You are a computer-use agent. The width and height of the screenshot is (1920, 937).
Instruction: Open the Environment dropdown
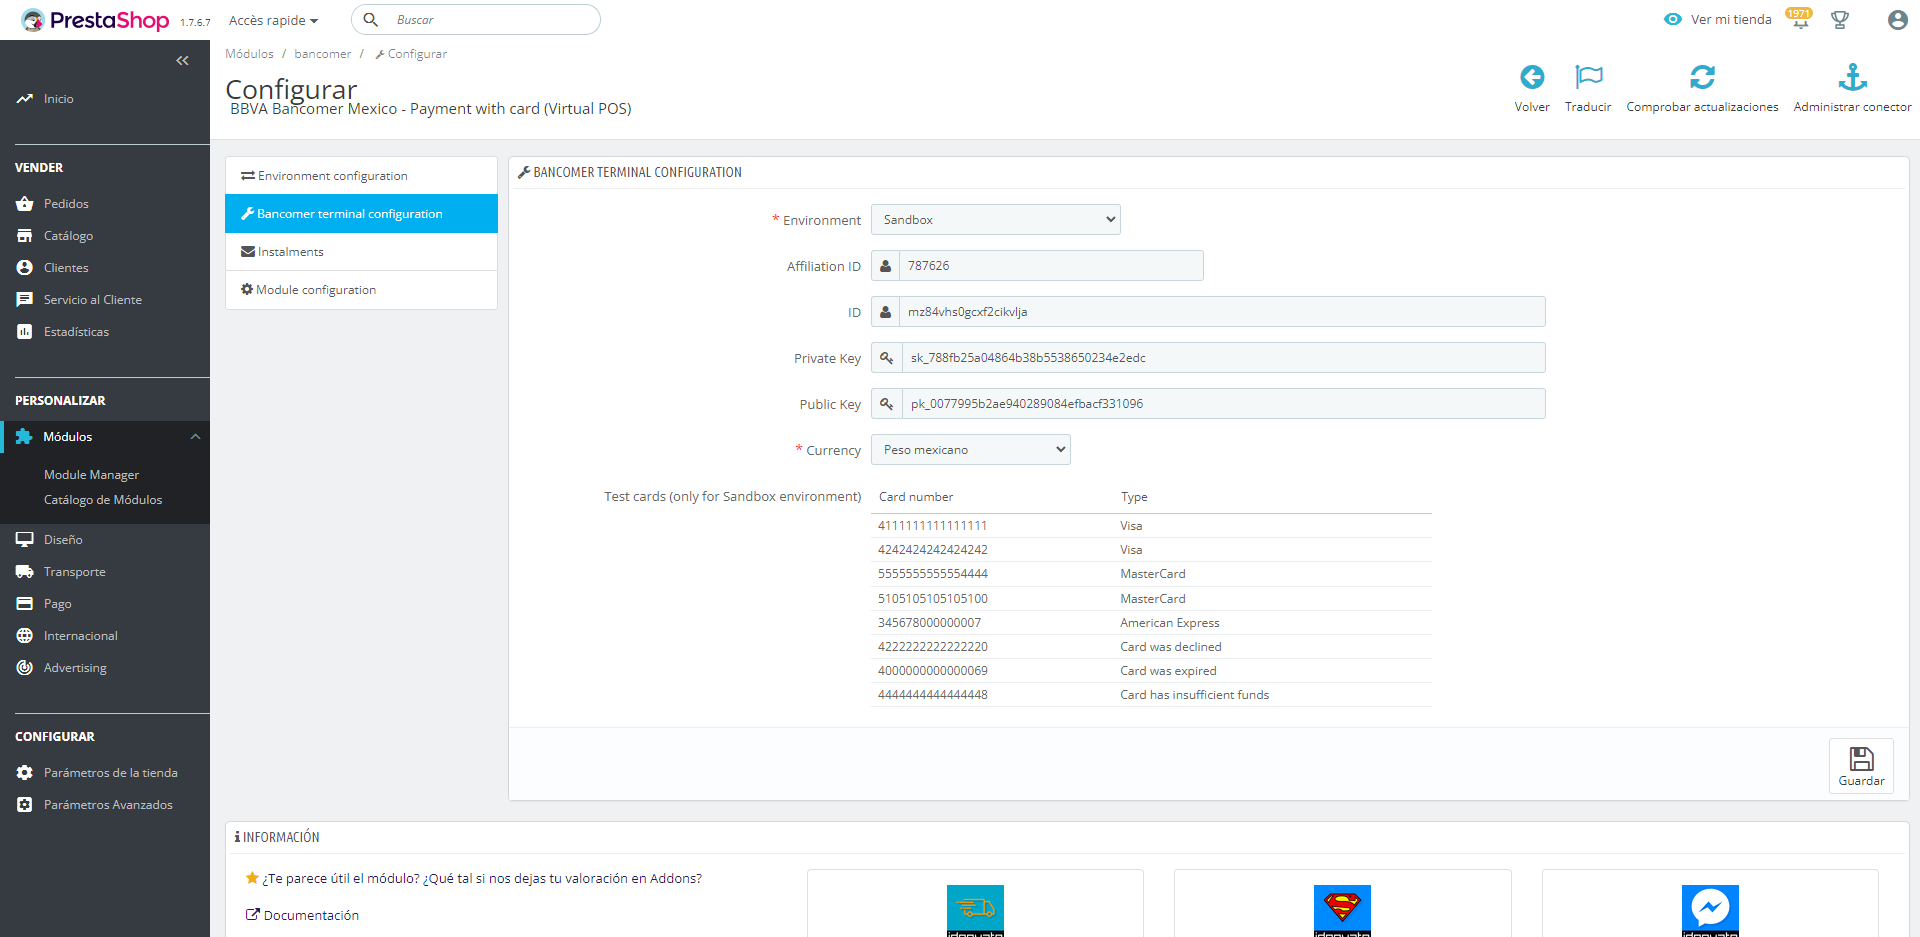[995, 220]
